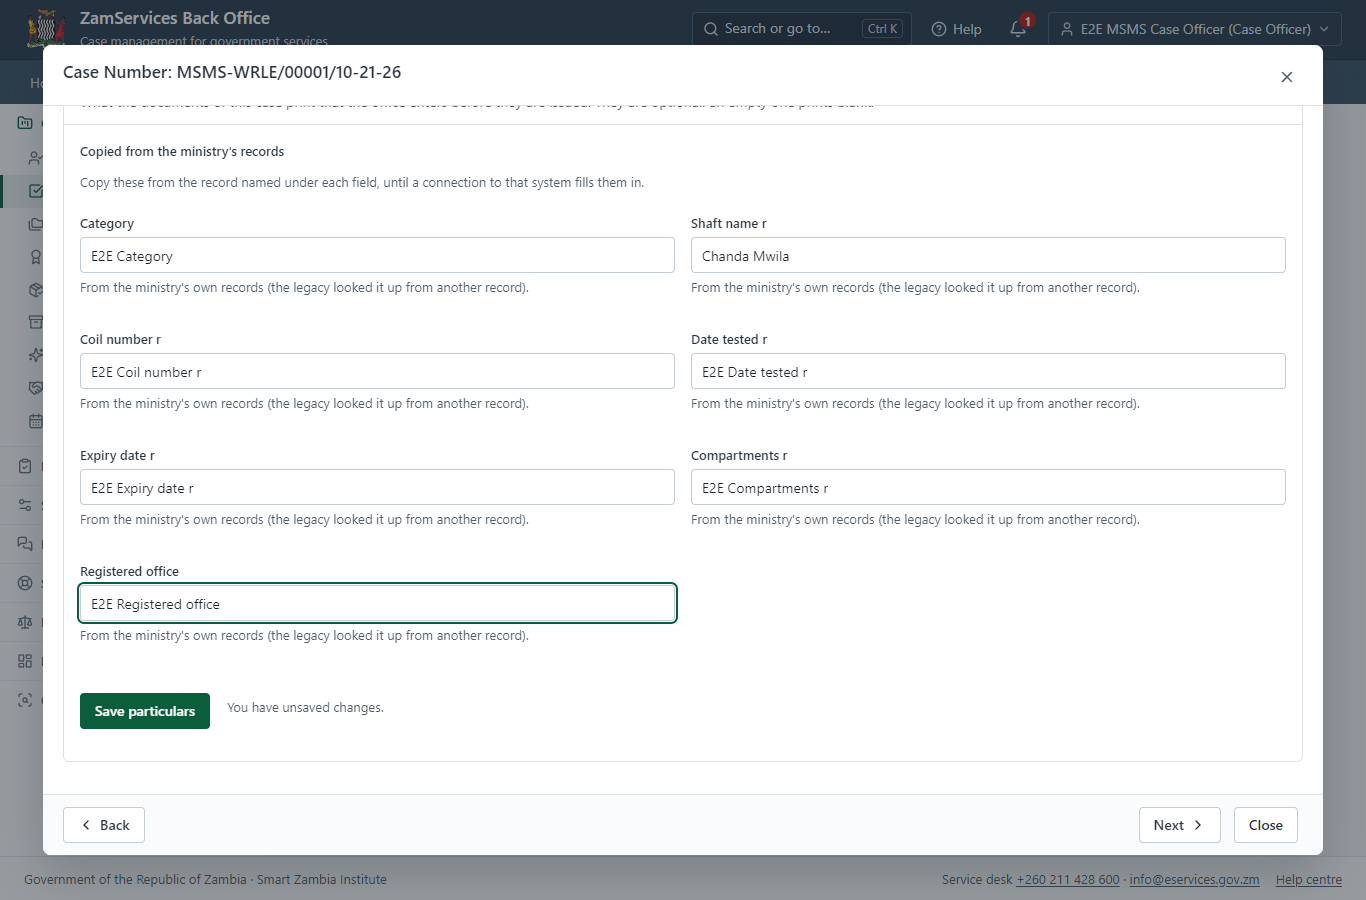Image resolution: width=1366 pixels, height=900 pixels.
Task: Open the scan search sidebar icon
Action: coord(25,700)
